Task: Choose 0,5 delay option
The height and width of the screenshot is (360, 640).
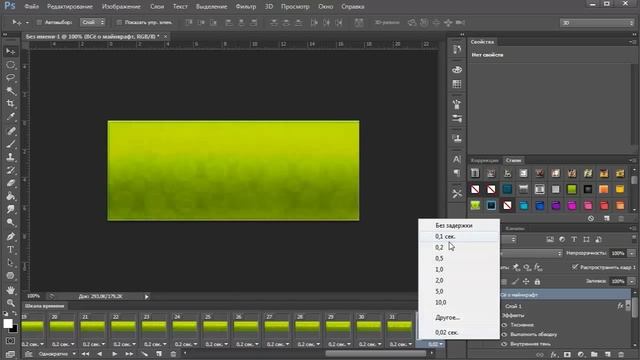Action: [459, 258]
